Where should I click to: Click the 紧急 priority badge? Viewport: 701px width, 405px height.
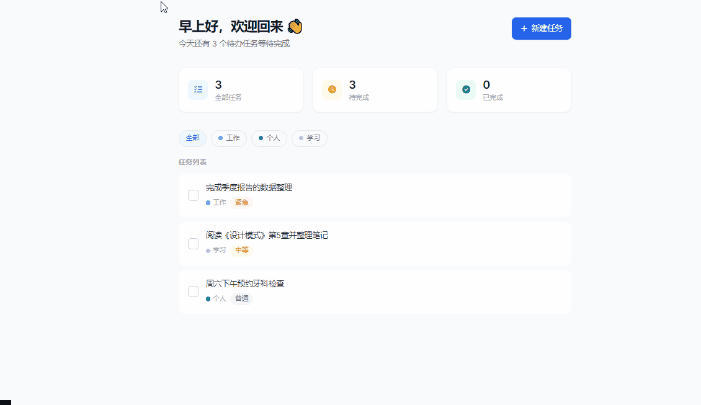pos(241,202)
